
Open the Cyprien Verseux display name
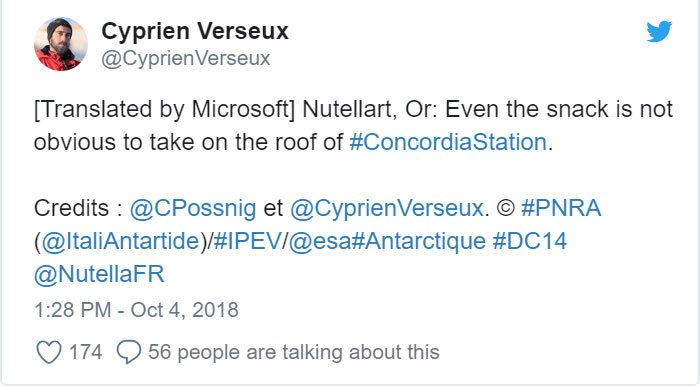[195, 31]
